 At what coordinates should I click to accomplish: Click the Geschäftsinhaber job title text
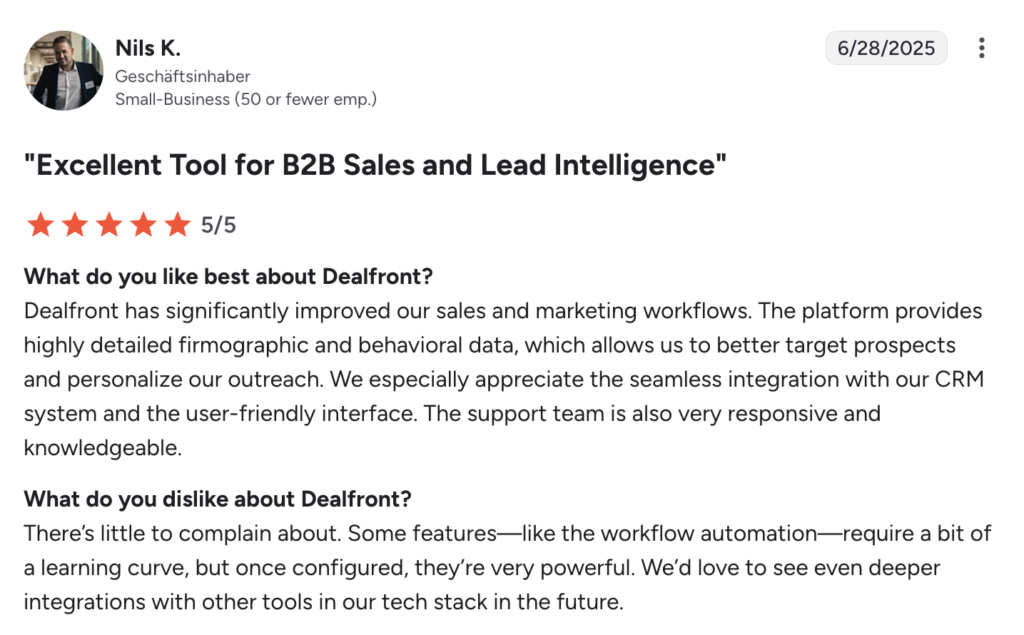(x=183, y=76)
